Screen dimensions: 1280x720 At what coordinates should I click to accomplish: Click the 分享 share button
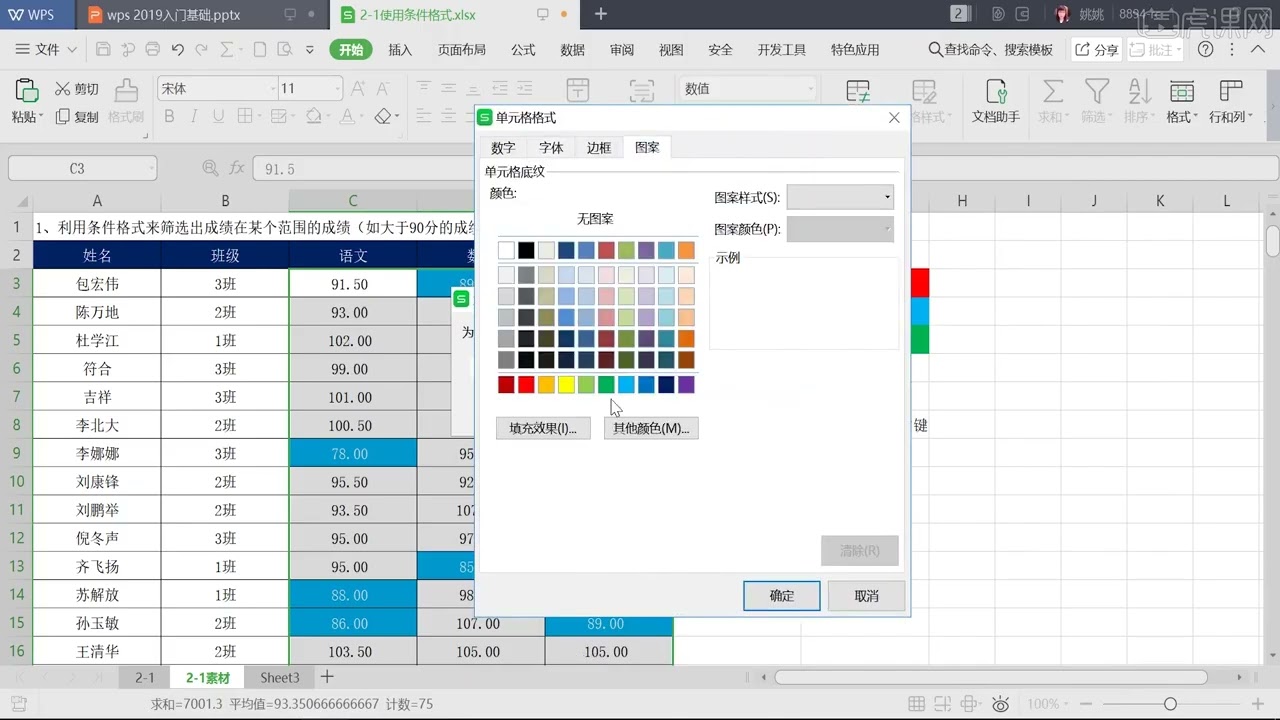point(1097,49)
